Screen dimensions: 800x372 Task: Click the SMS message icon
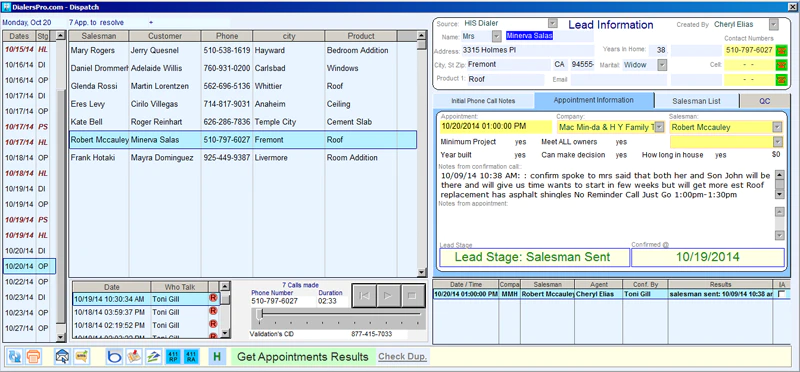point(82,356)
